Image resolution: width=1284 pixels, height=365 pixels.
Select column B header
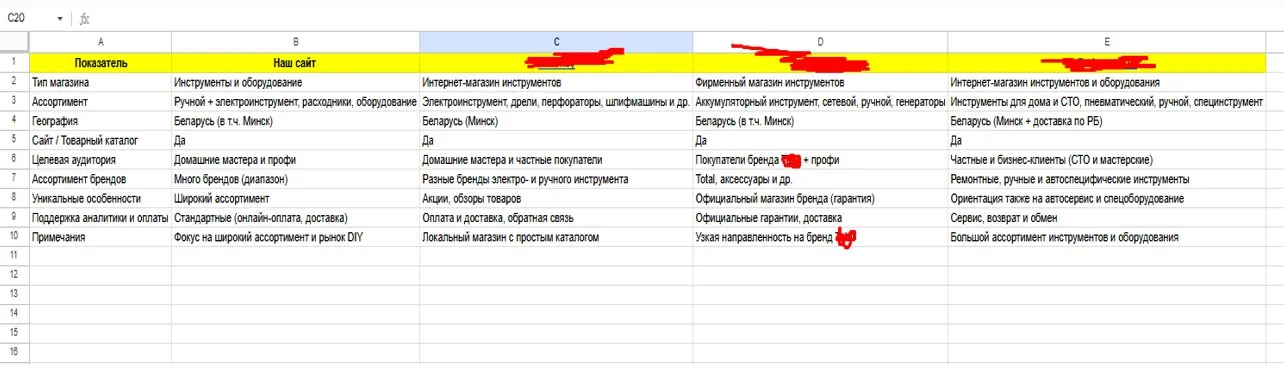pyautogui.click(x=295, y=42)
